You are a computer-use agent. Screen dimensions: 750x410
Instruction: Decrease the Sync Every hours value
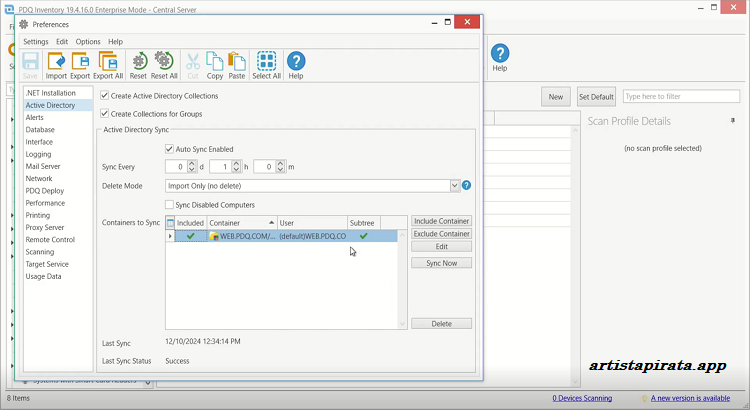coord(236,169)
